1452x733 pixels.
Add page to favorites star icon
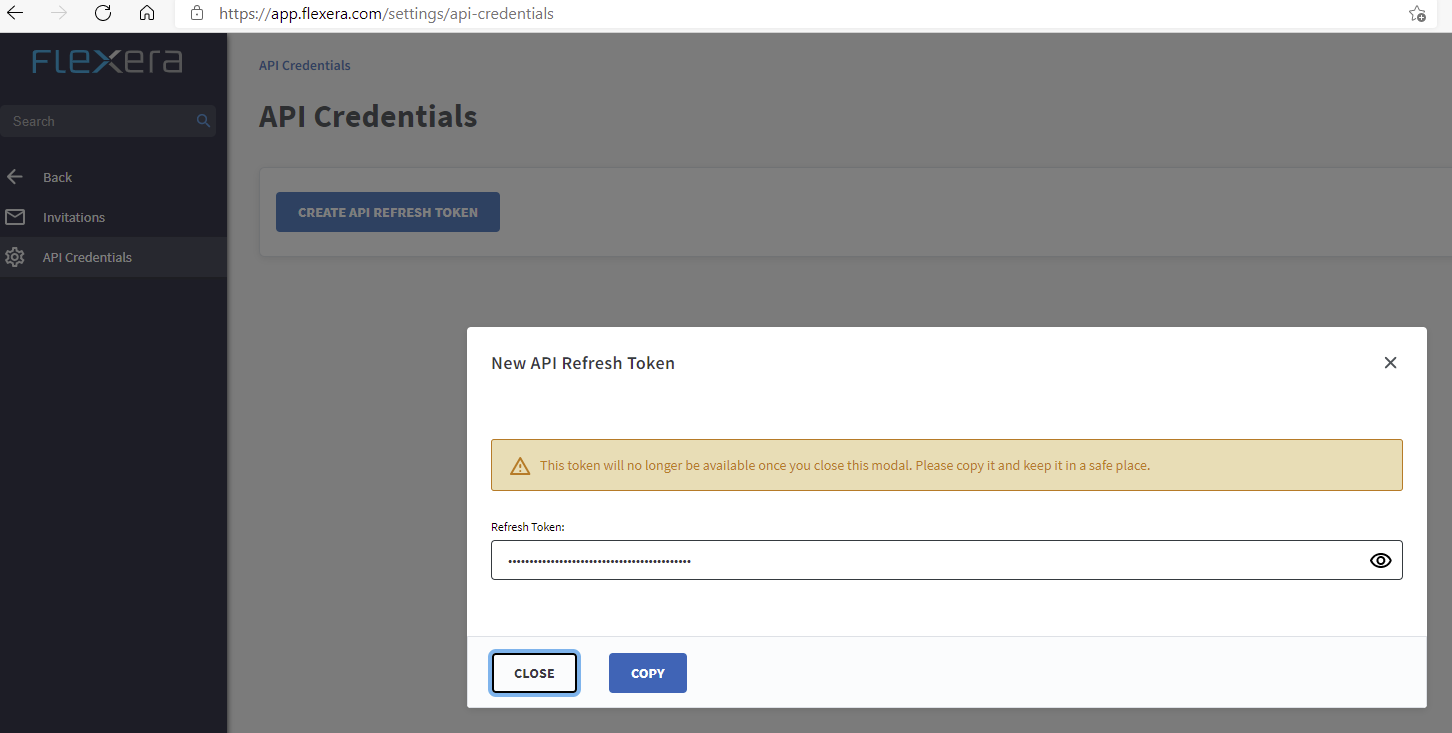pos(1417,14)
